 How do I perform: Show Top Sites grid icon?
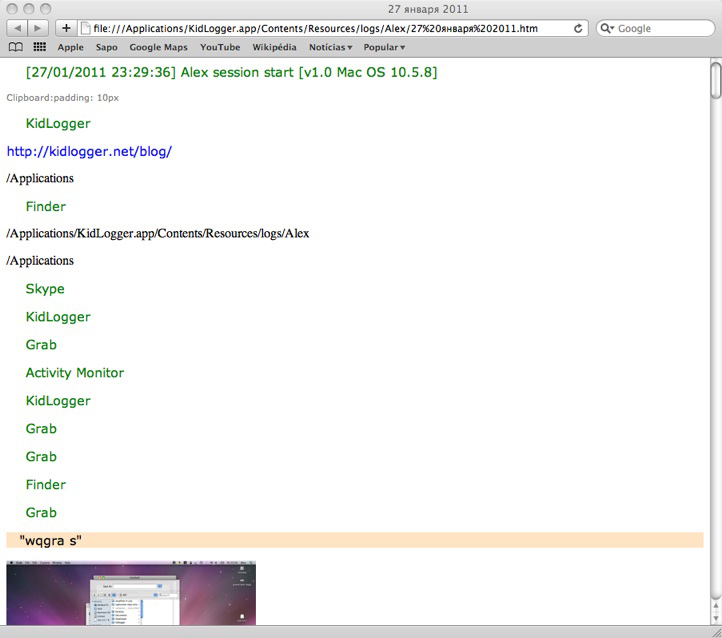[40, 46]
